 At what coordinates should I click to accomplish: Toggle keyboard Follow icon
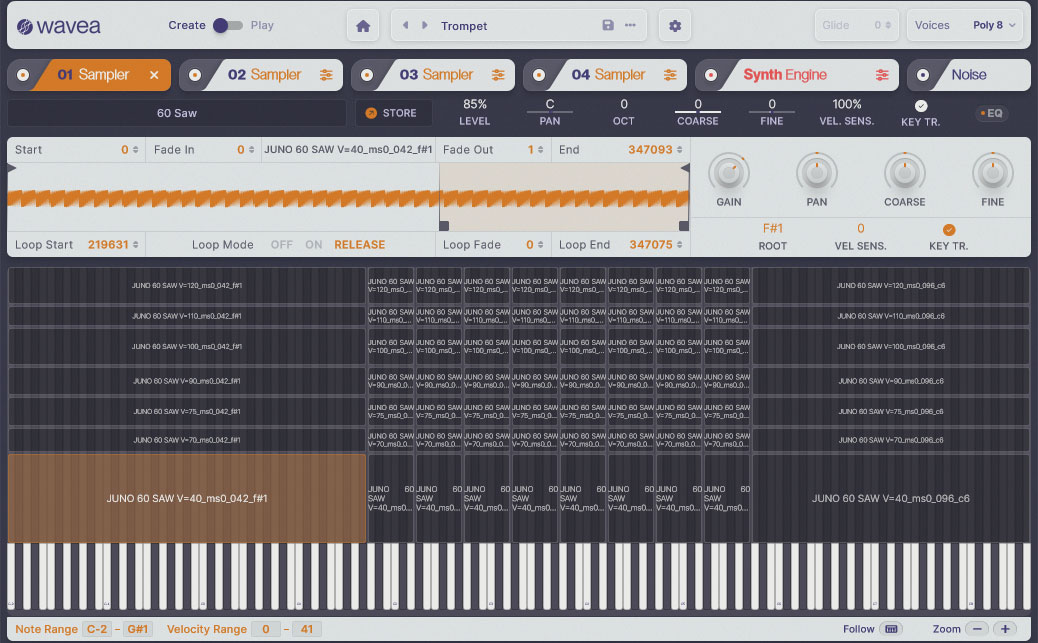tap(891, 628)
